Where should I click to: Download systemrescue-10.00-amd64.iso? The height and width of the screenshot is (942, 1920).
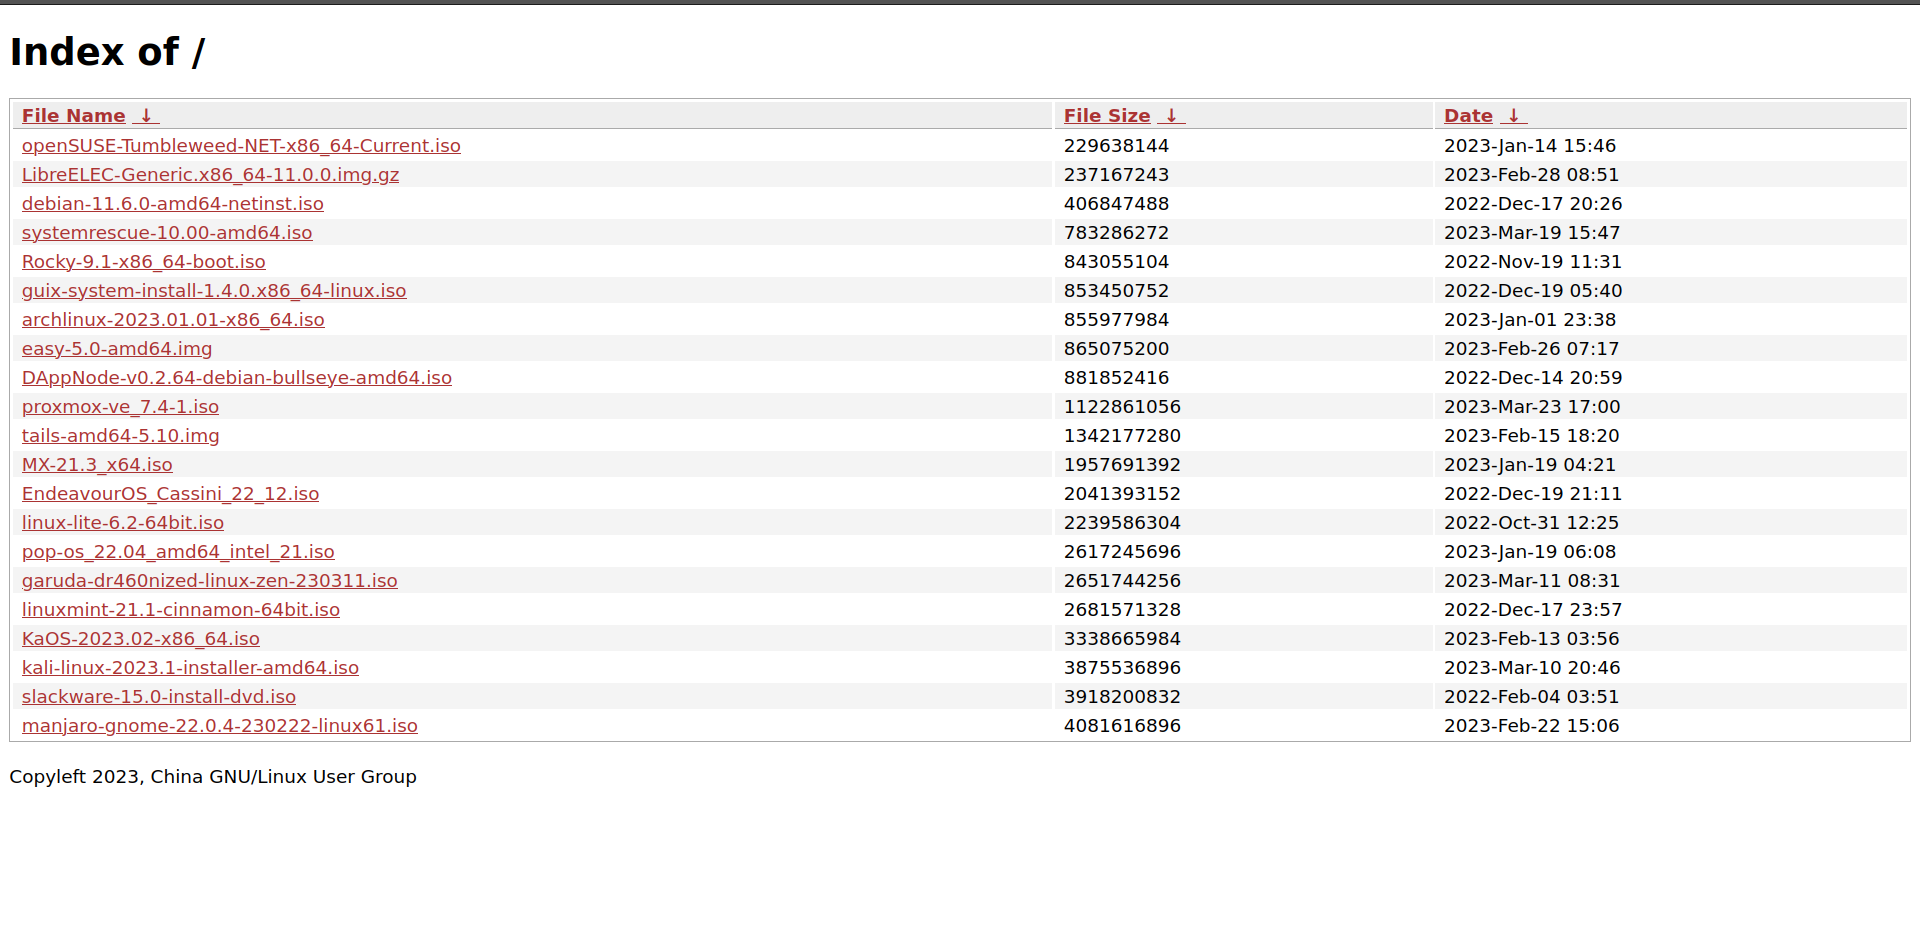[167, 233]
